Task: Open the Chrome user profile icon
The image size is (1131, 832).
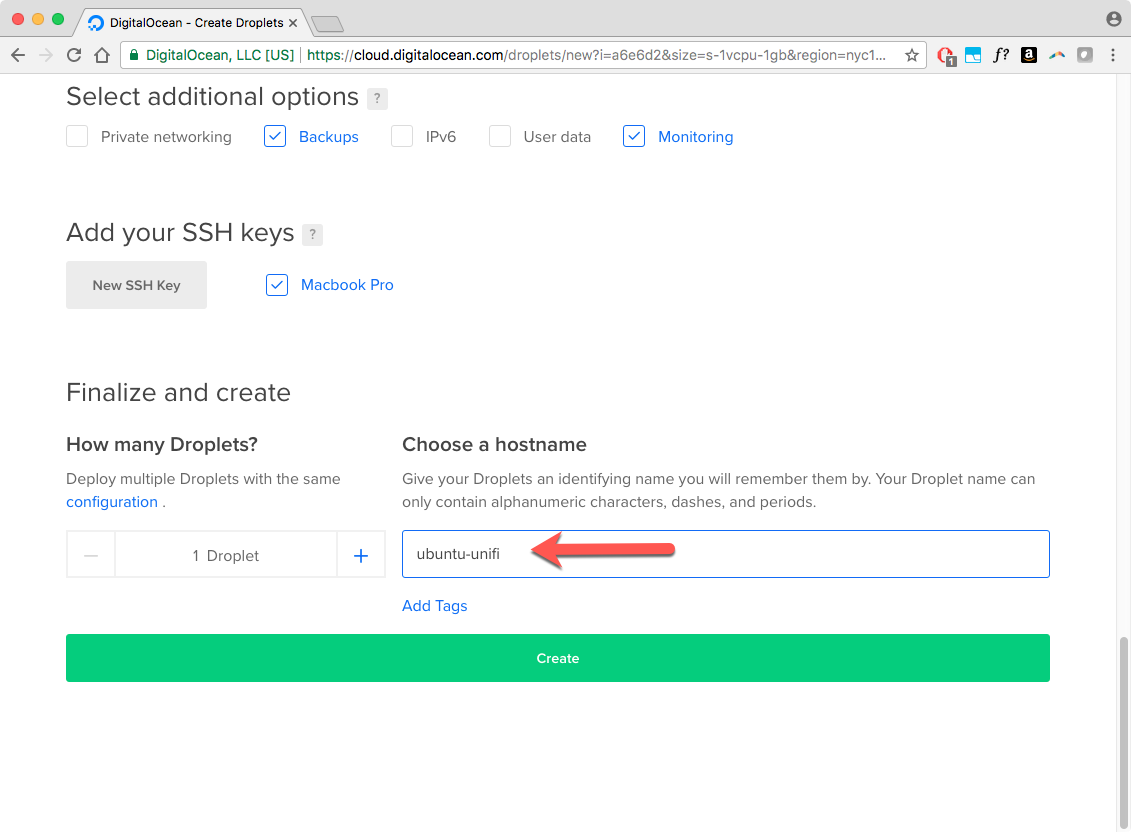Action: pyautogui.click(x=1114, y=19)
